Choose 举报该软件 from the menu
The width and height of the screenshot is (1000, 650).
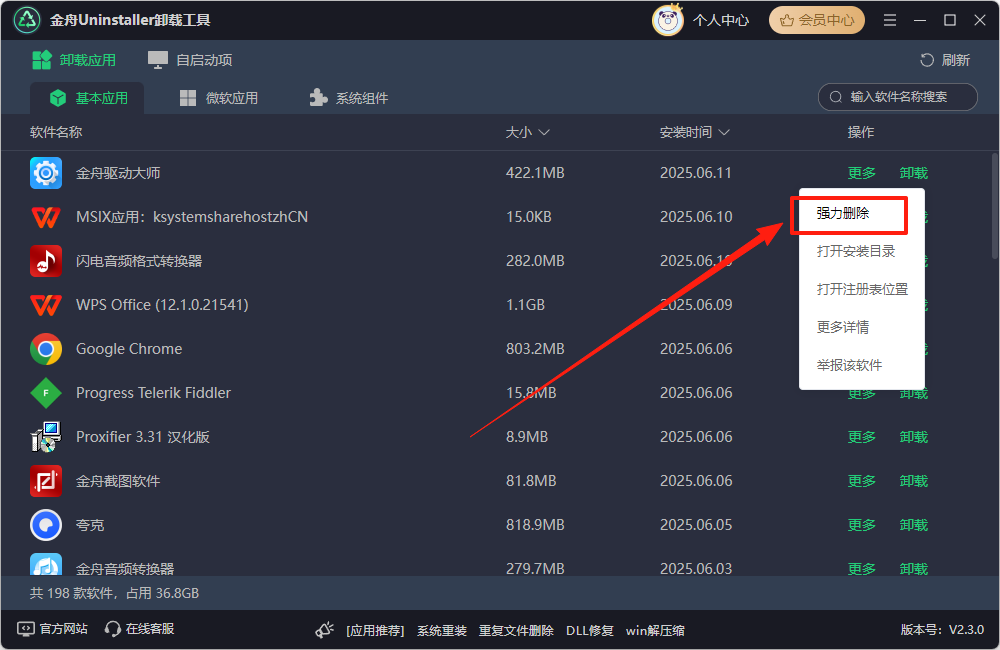click(849, 366)
